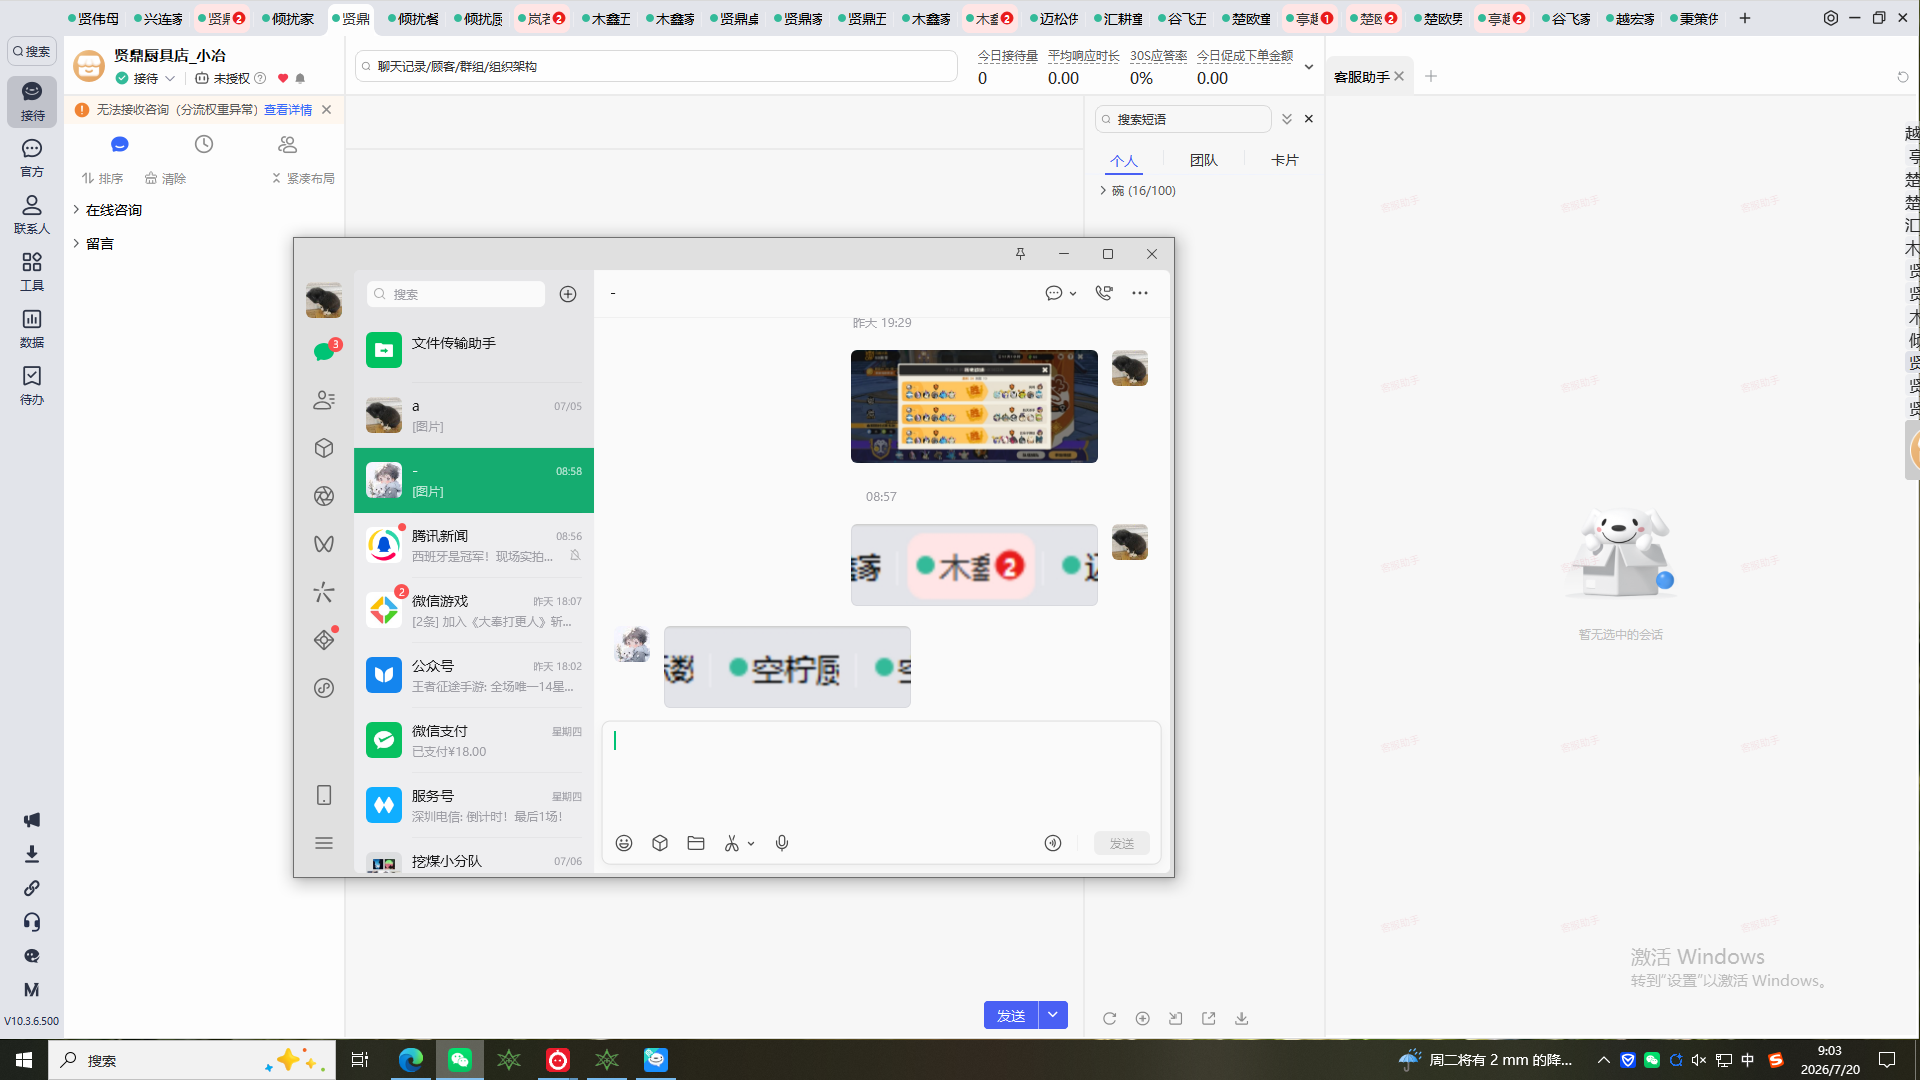Viewport: 1920px width, 1080px height.
Task: Open the 接待 status dropdown under the store name
Action: click(x=146, y=78)
